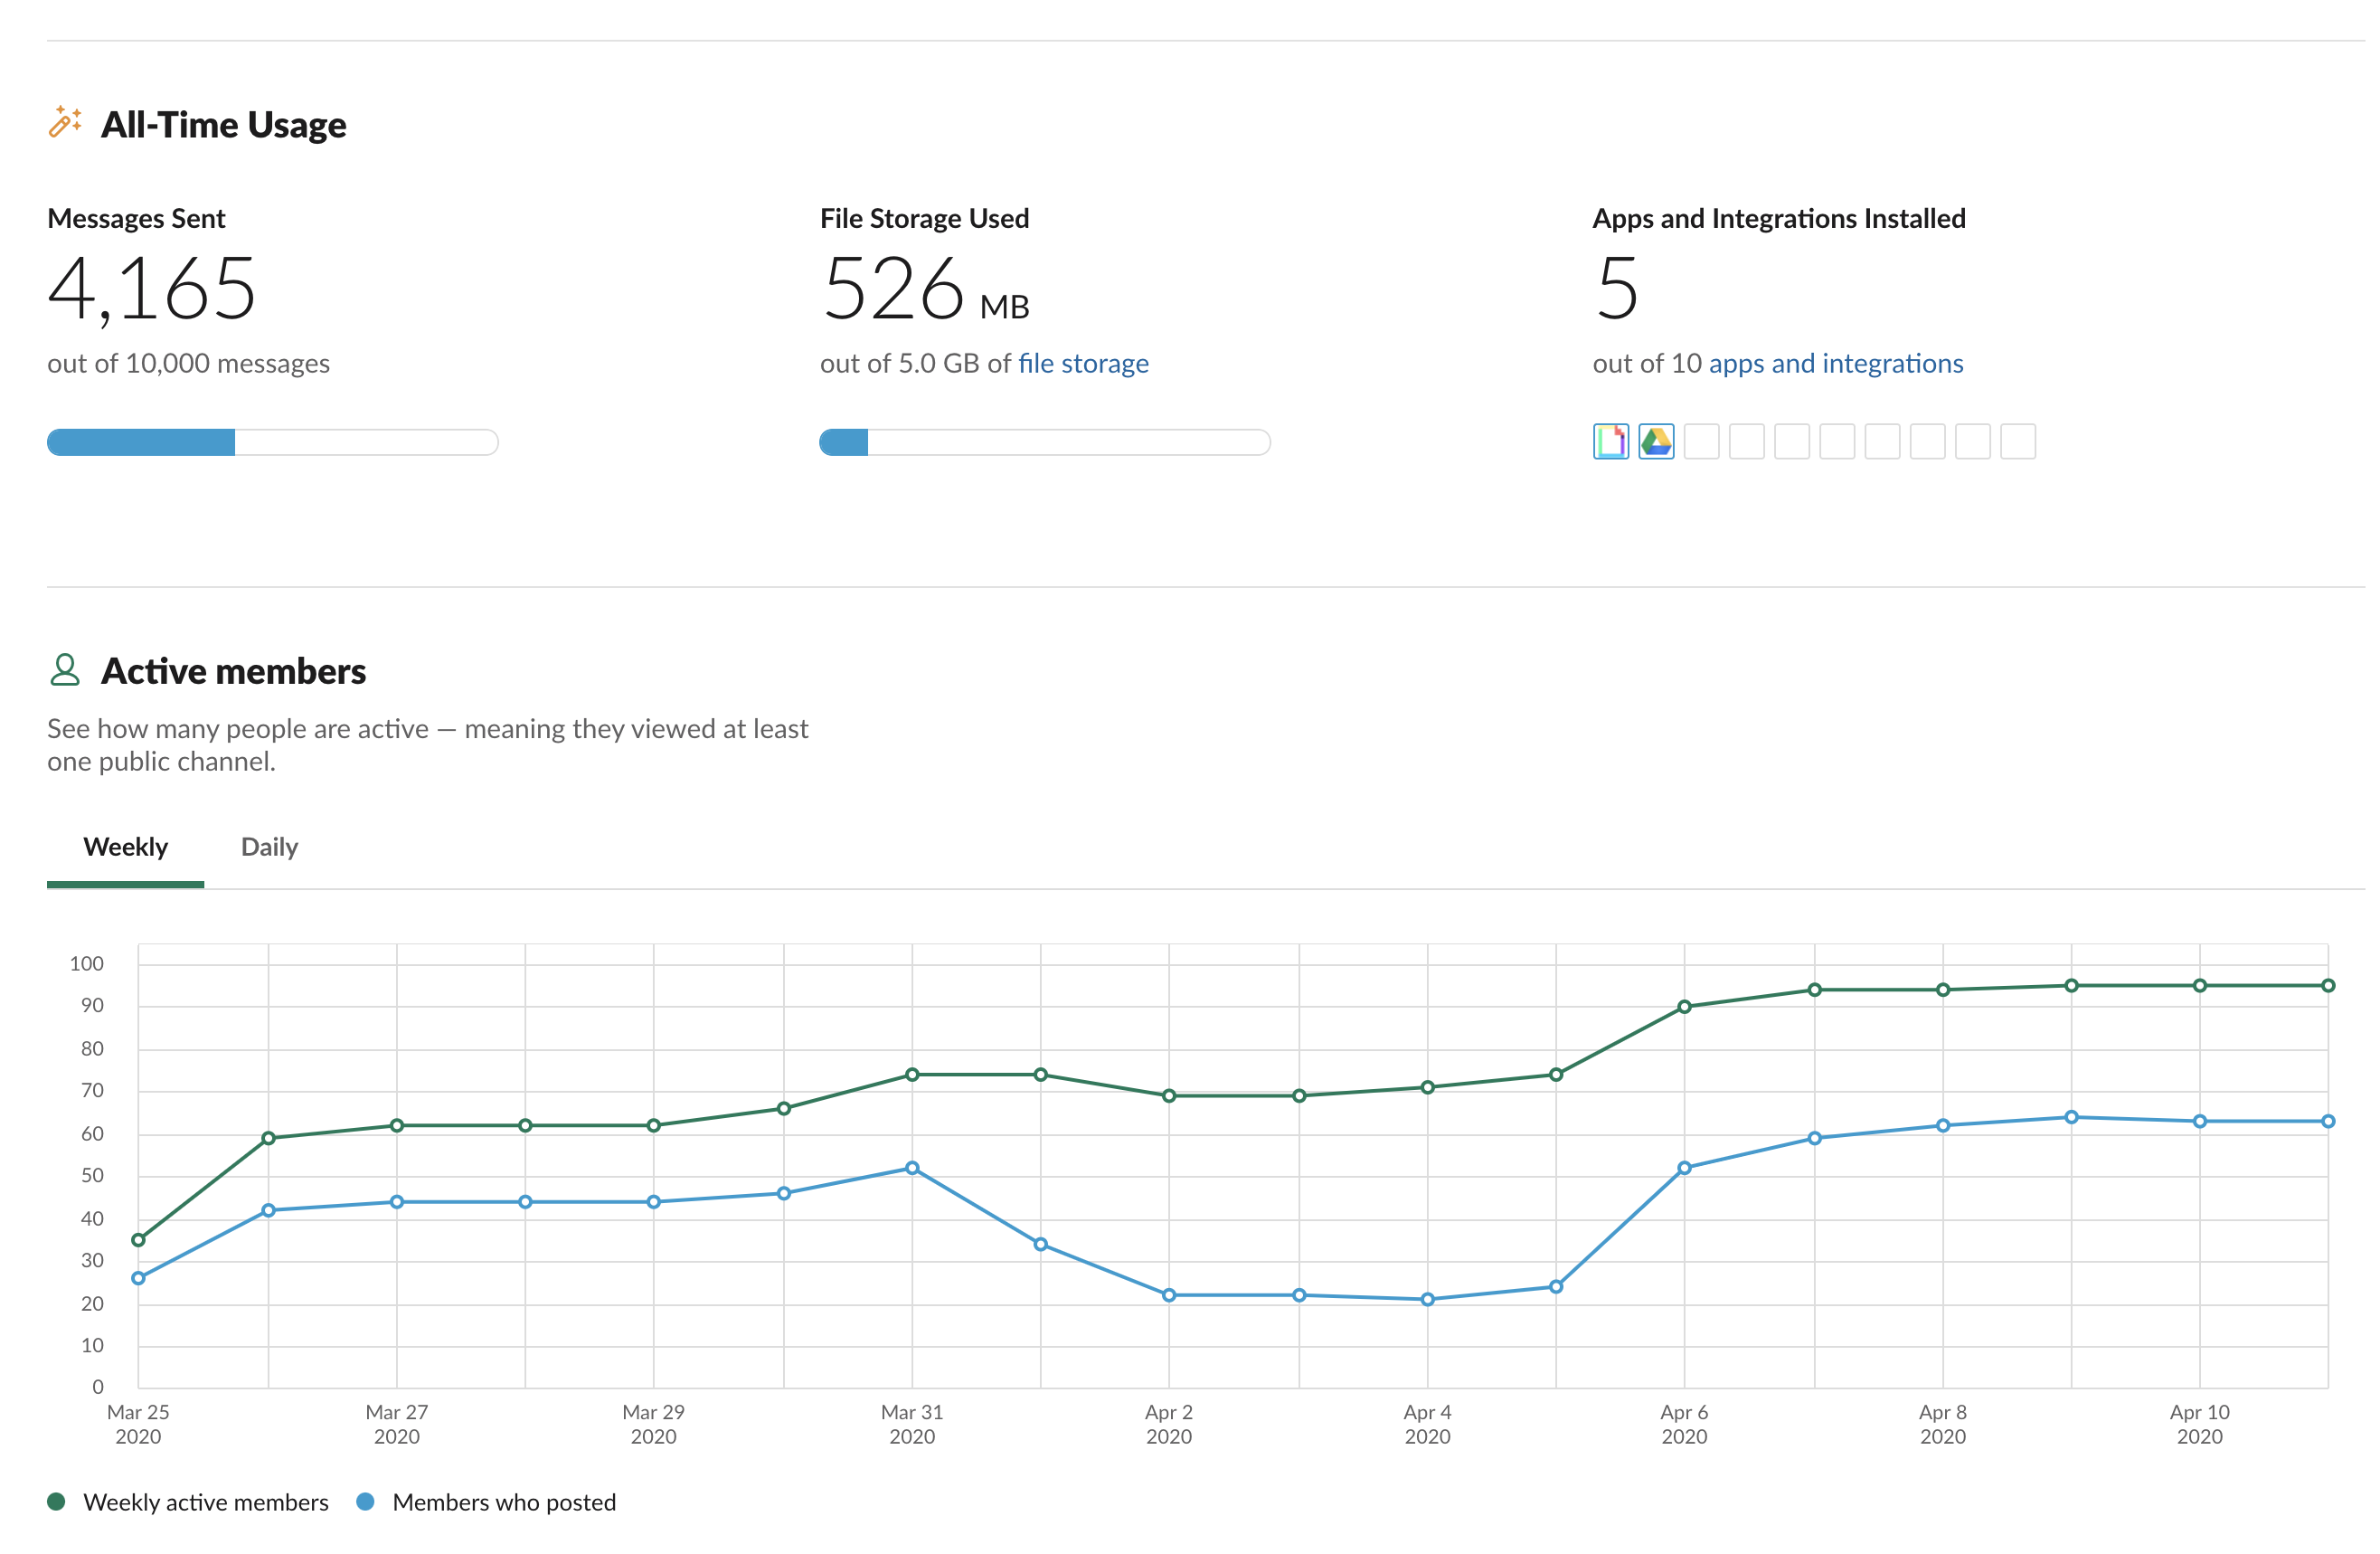The height and width of the screenshot is (1554, 2380).
Task: Click the first installed app icon
Action: (x=1611, y=441)
